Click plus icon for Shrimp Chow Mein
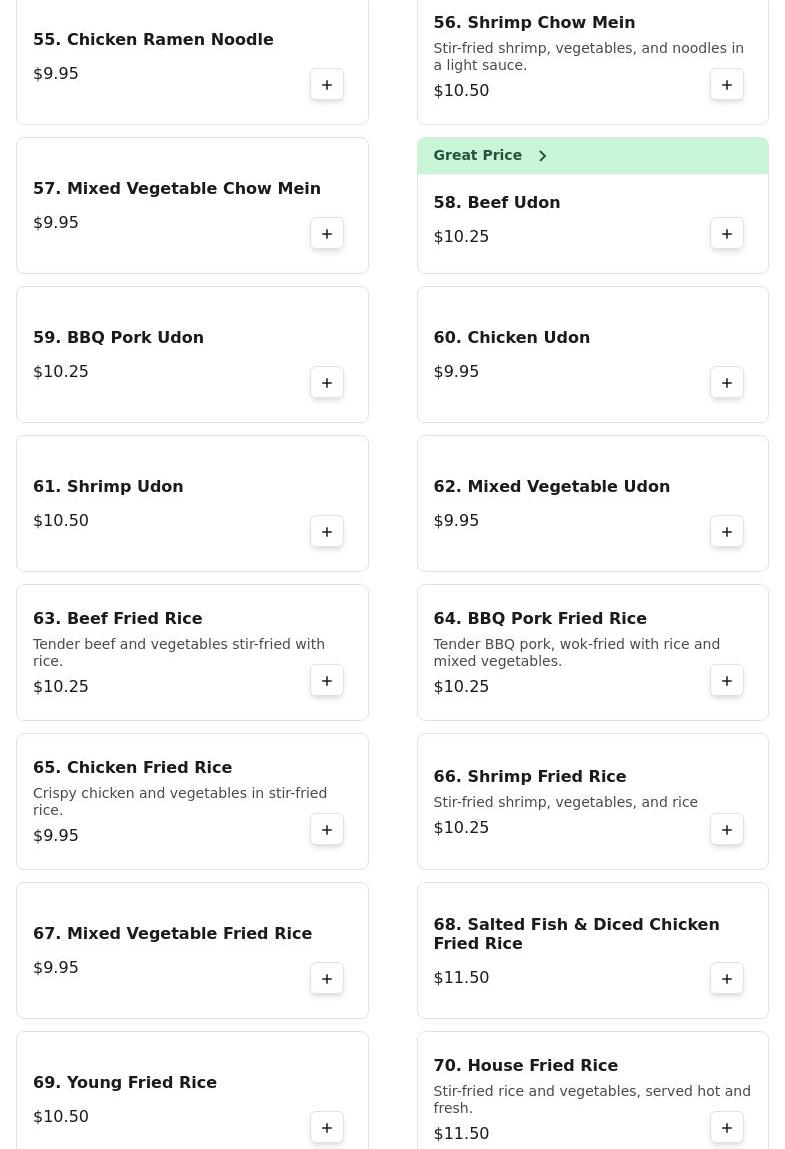 [727, 85]
